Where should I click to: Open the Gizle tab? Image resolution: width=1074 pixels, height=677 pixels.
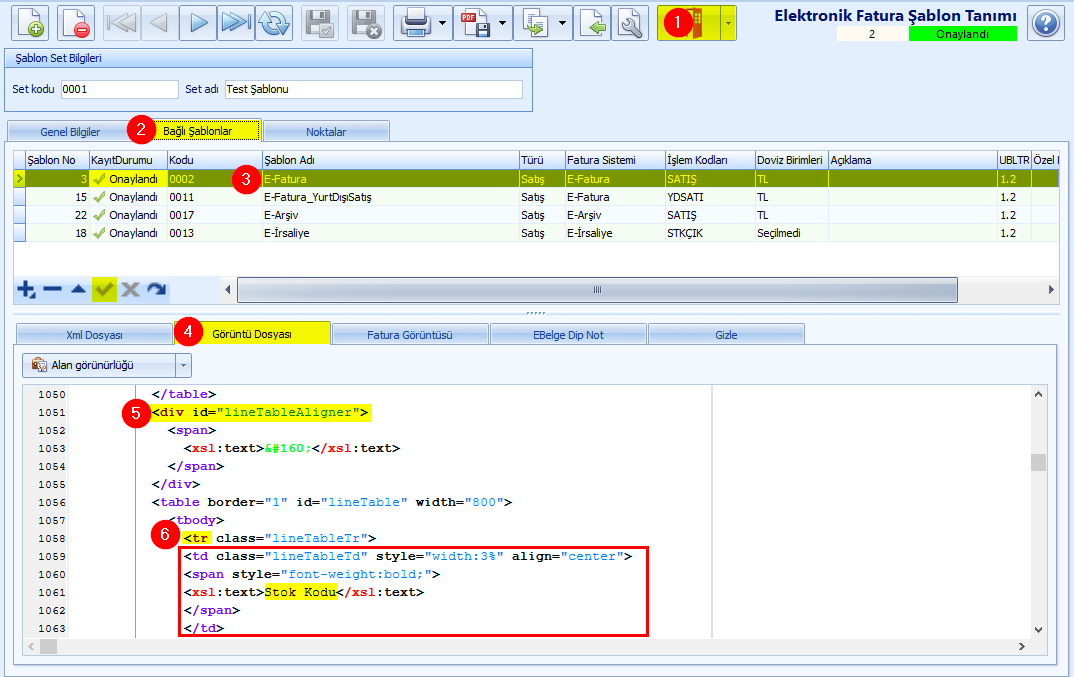pos(726,334)
